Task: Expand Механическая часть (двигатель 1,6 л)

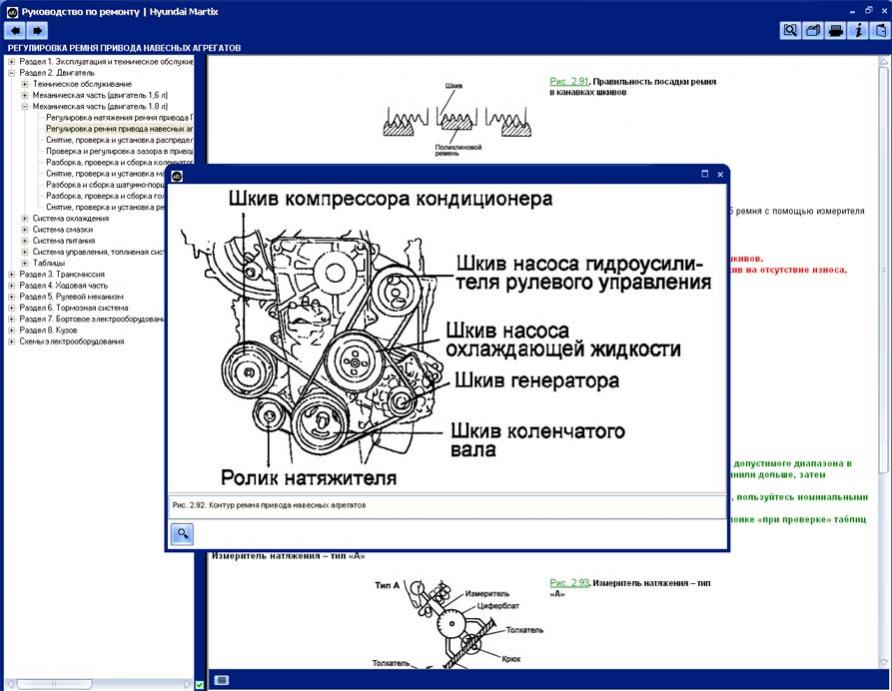Action: pyautogui.click(x=25, y=95)
